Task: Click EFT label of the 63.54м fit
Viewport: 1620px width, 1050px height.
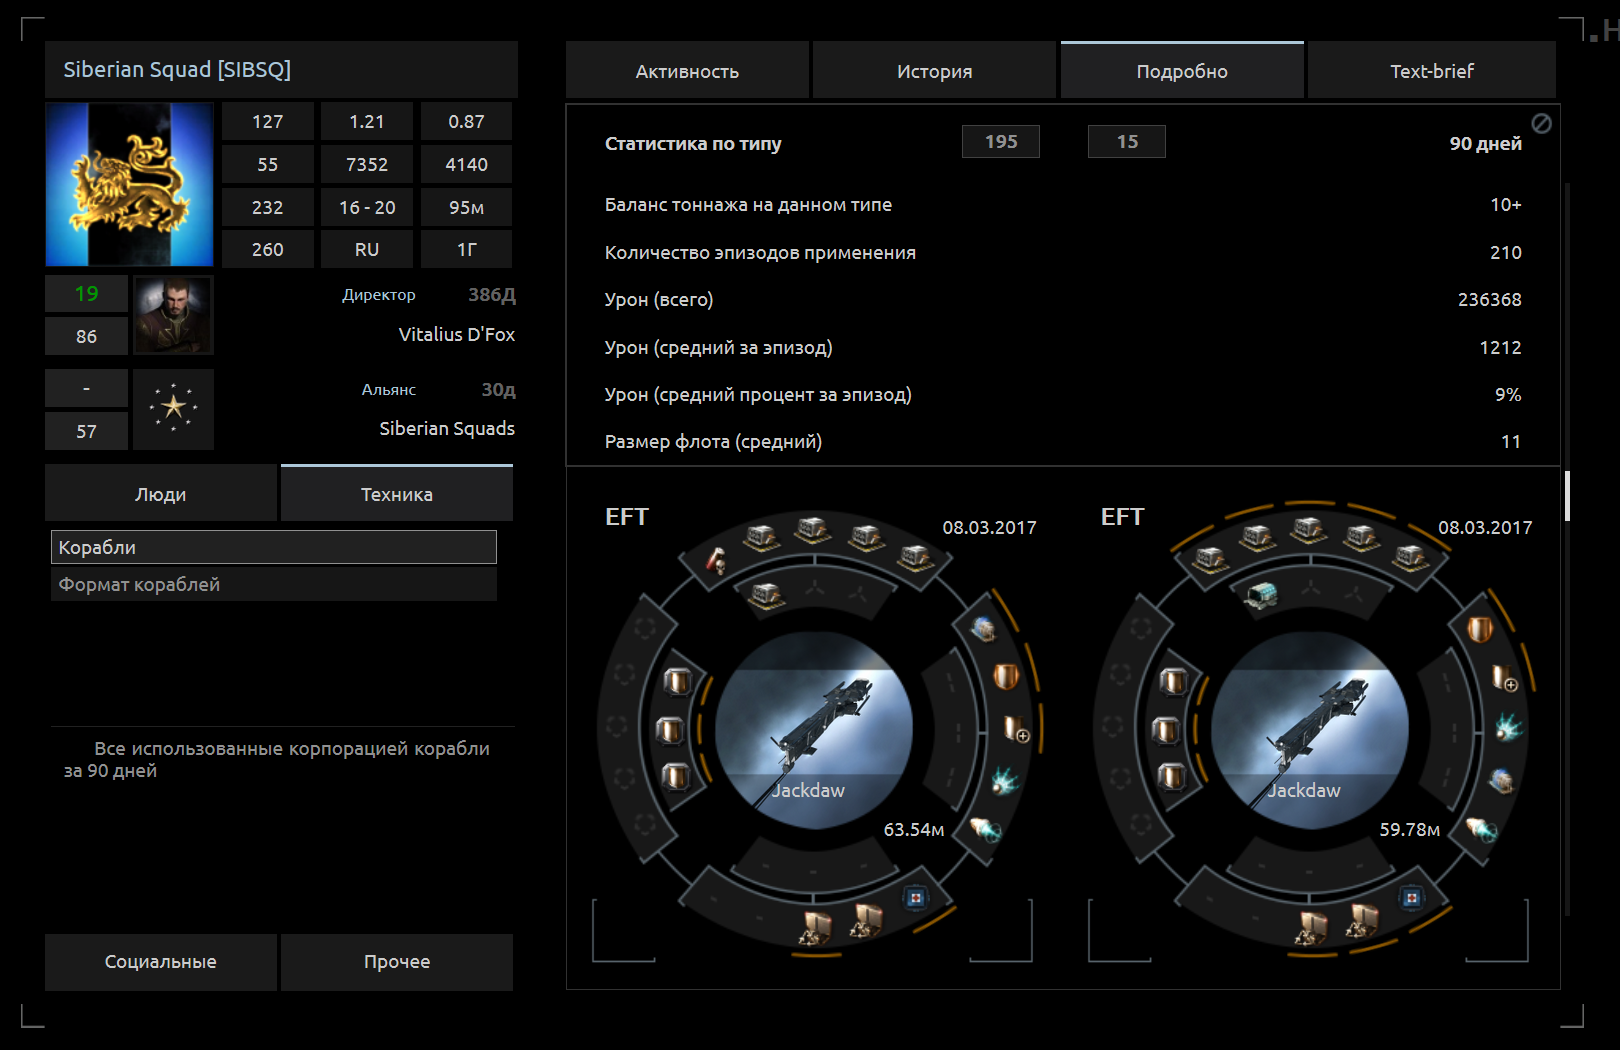Action: point(627,517)
